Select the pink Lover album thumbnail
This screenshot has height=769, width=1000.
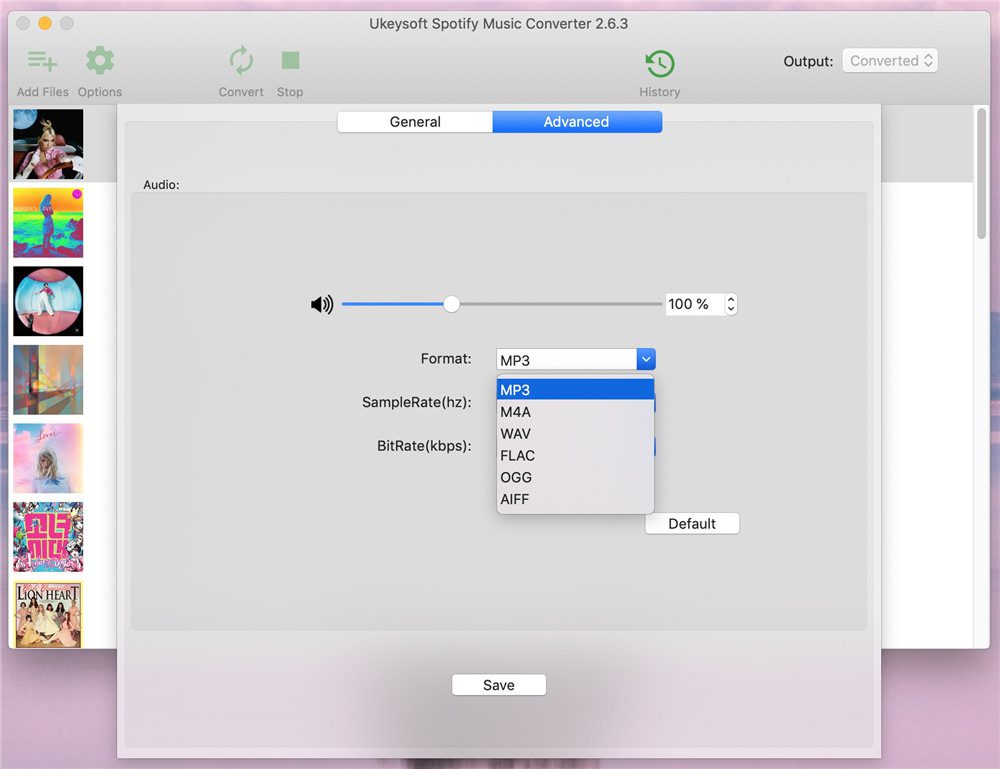[x=48, y=458]
